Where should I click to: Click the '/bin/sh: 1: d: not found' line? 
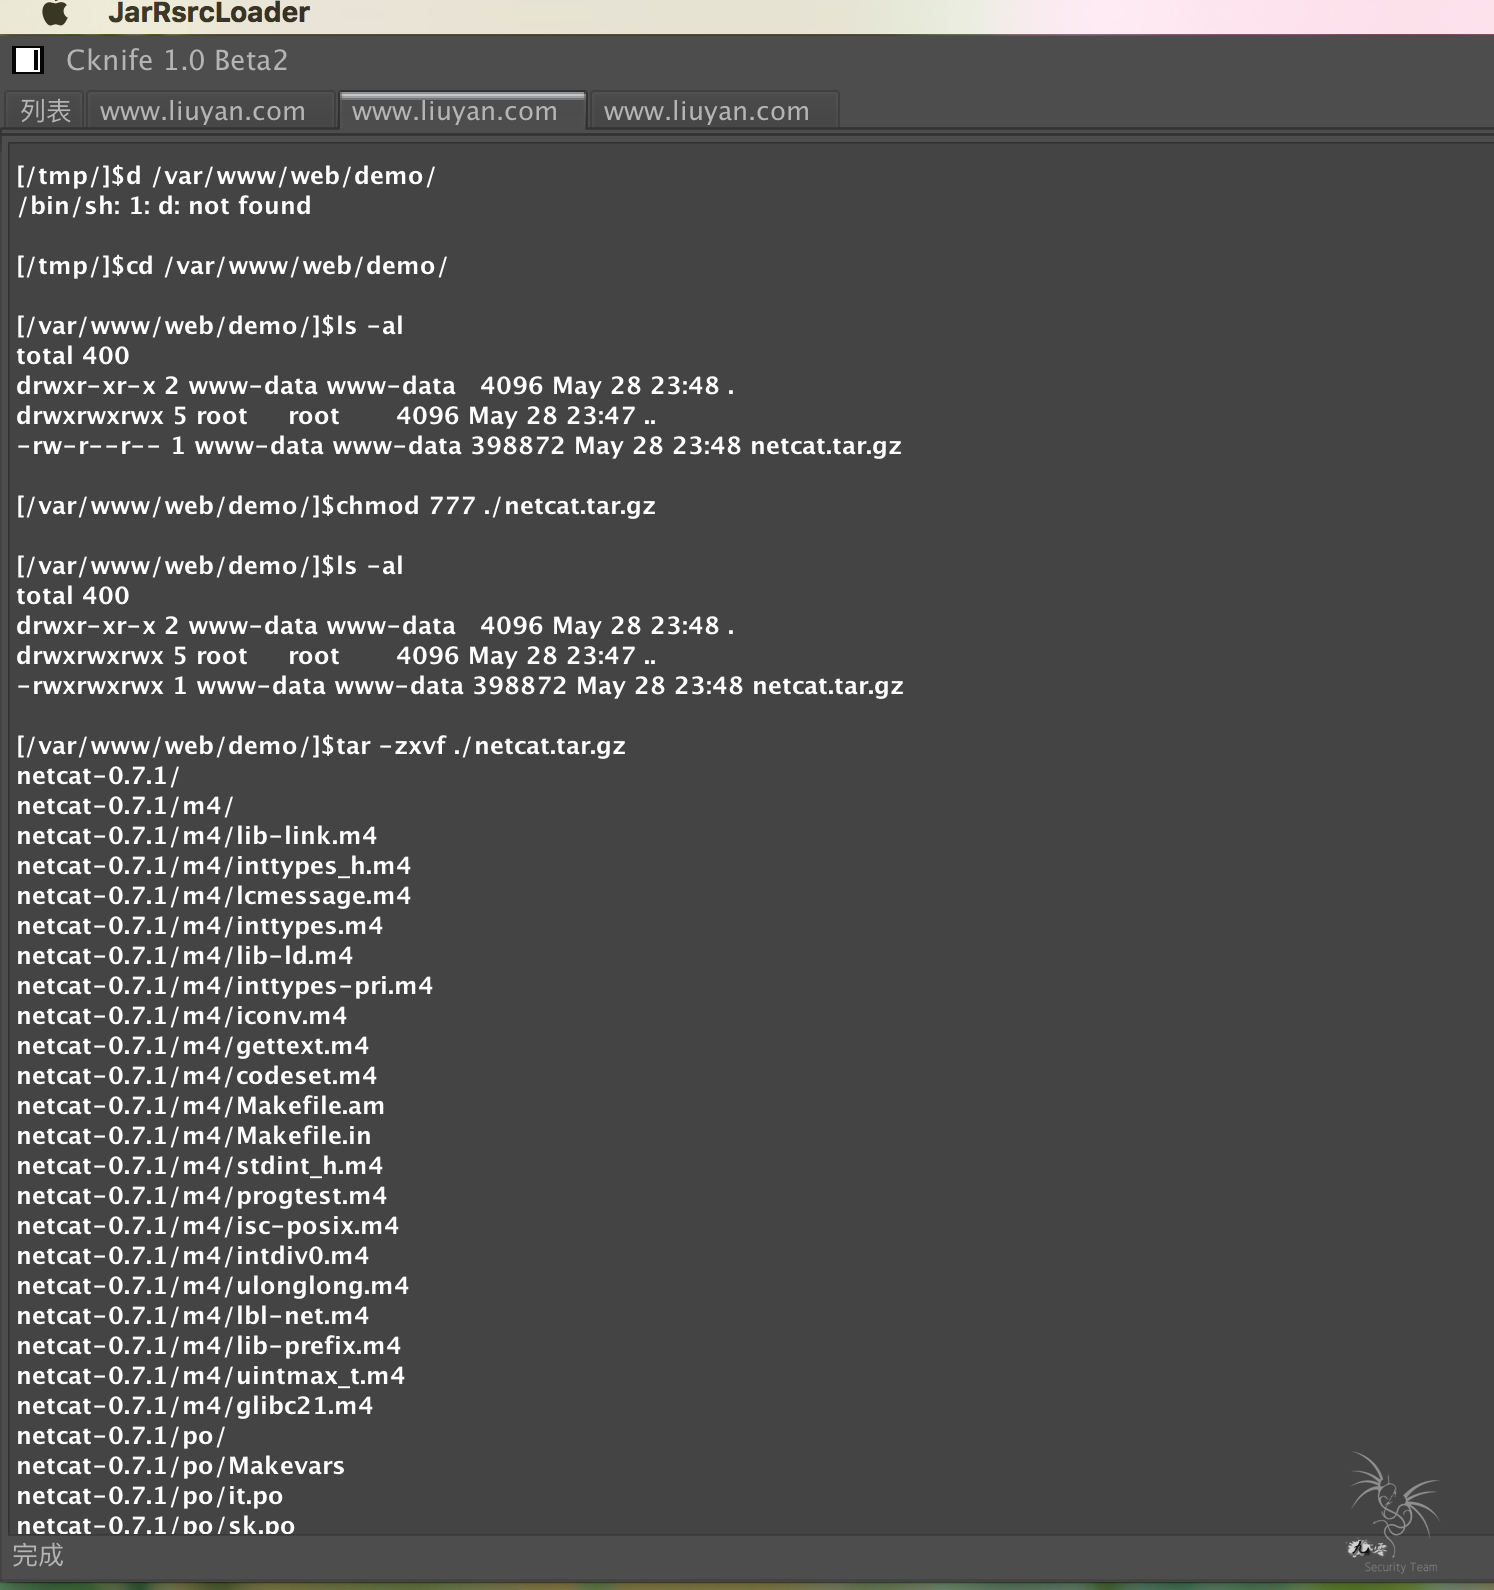click(164, 206)
